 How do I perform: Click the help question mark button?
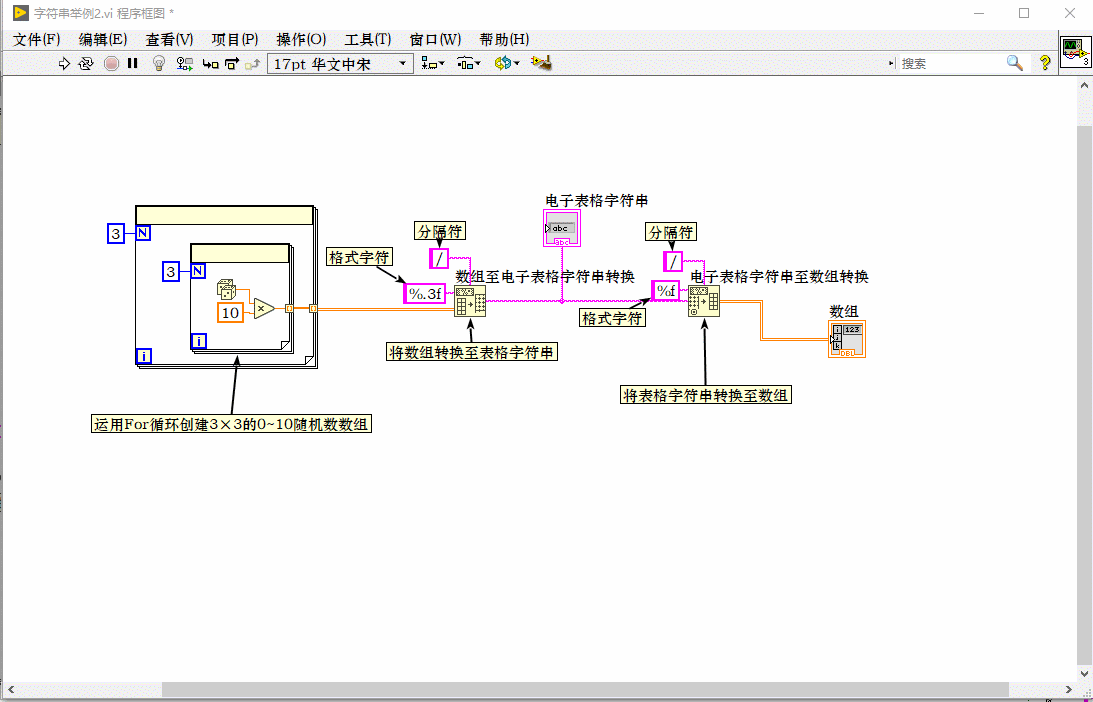[x=1044, y=63]
